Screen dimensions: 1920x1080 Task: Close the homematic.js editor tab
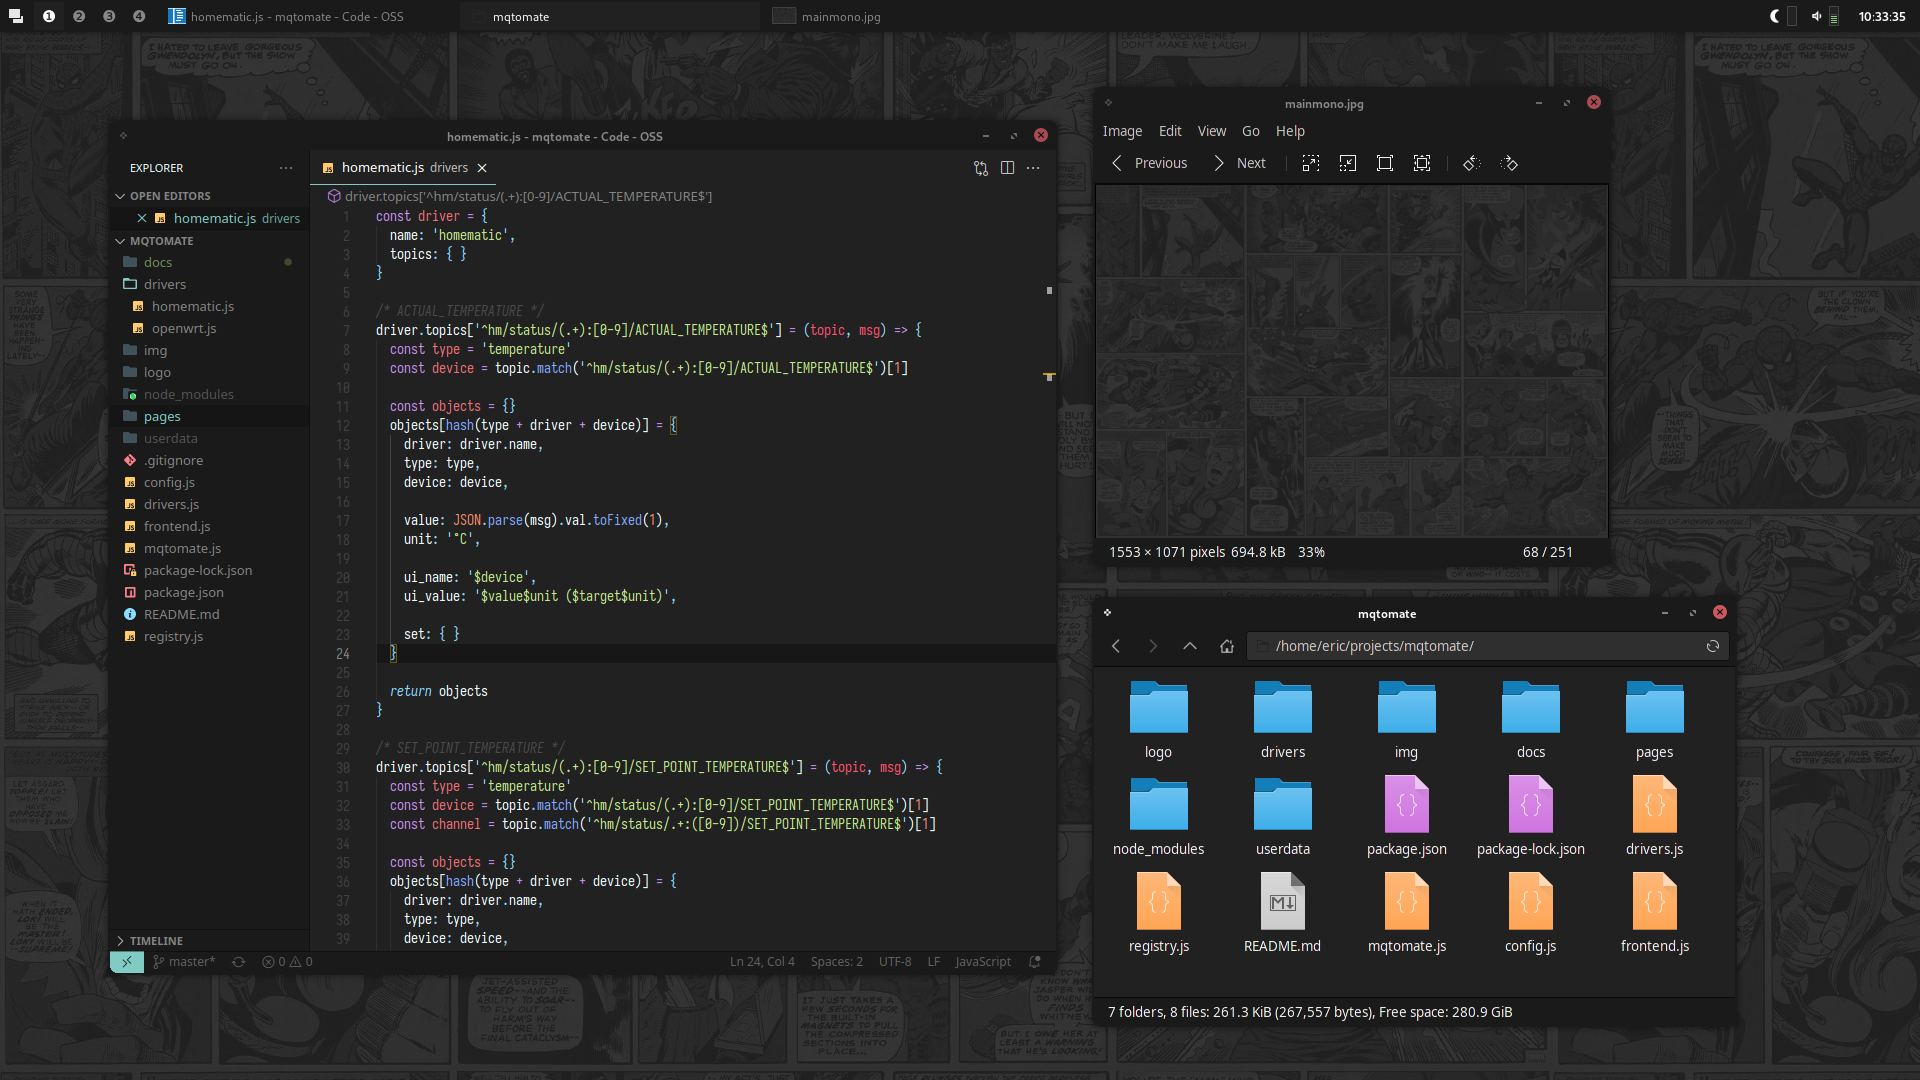pyautogui.click(x=482, y=168)
